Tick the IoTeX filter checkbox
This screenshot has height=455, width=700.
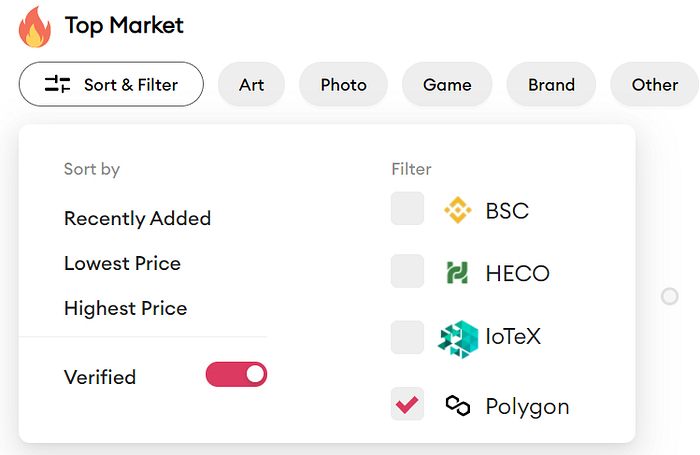(x=407, y=337)
